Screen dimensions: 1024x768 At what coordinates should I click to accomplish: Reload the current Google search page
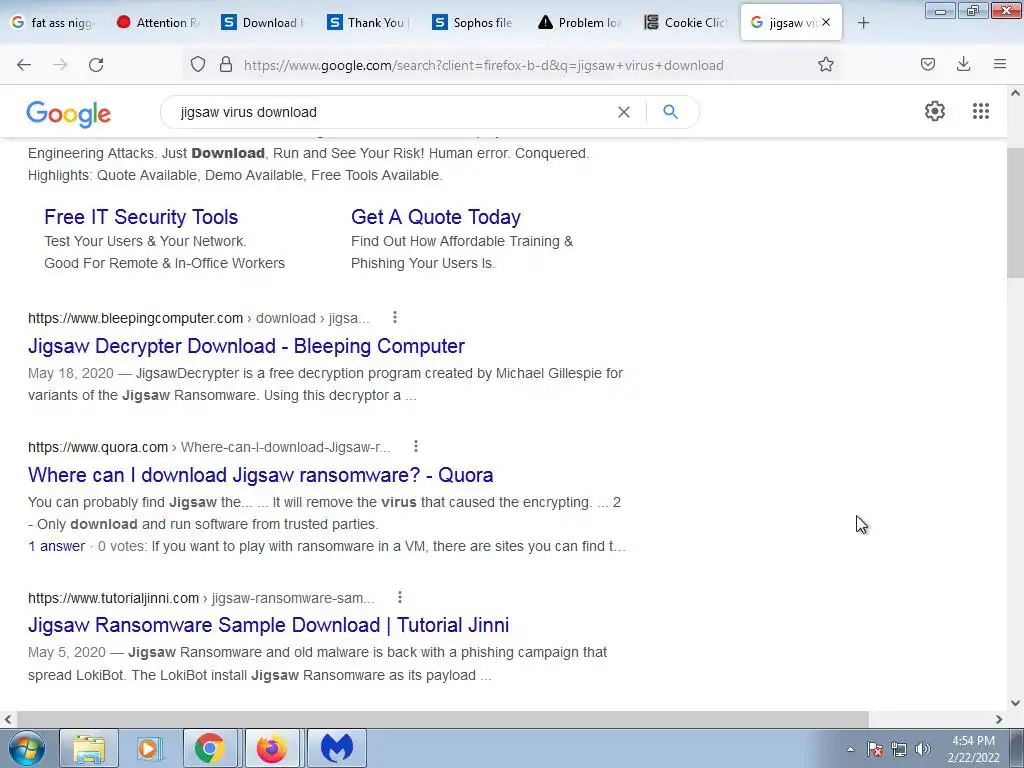click(96, 65)
